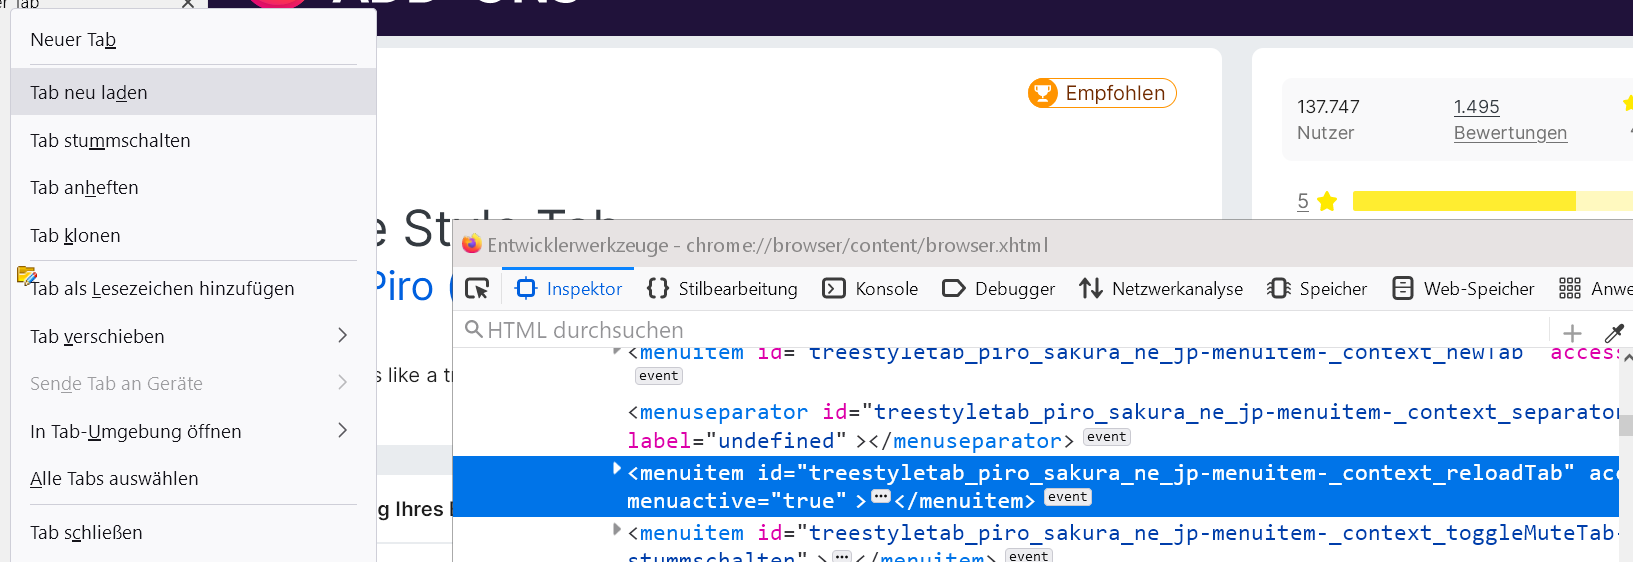Expand the context_toggleMuteTab menuitem node
This screenshot has width=1633, height=562.
coord(617,529)
